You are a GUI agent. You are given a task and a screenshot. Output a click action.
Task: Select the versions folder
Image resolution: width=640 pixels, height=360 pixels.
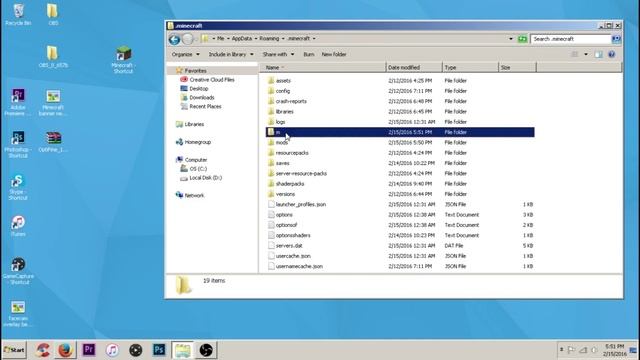(285, 194)
